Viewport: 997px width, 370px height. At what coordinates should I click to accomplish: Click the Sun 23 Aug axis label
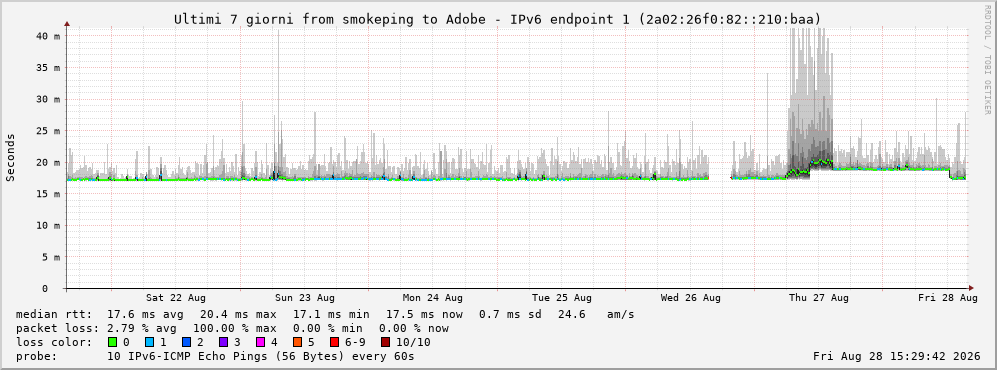pyautogui.click(x=305, y=298)
